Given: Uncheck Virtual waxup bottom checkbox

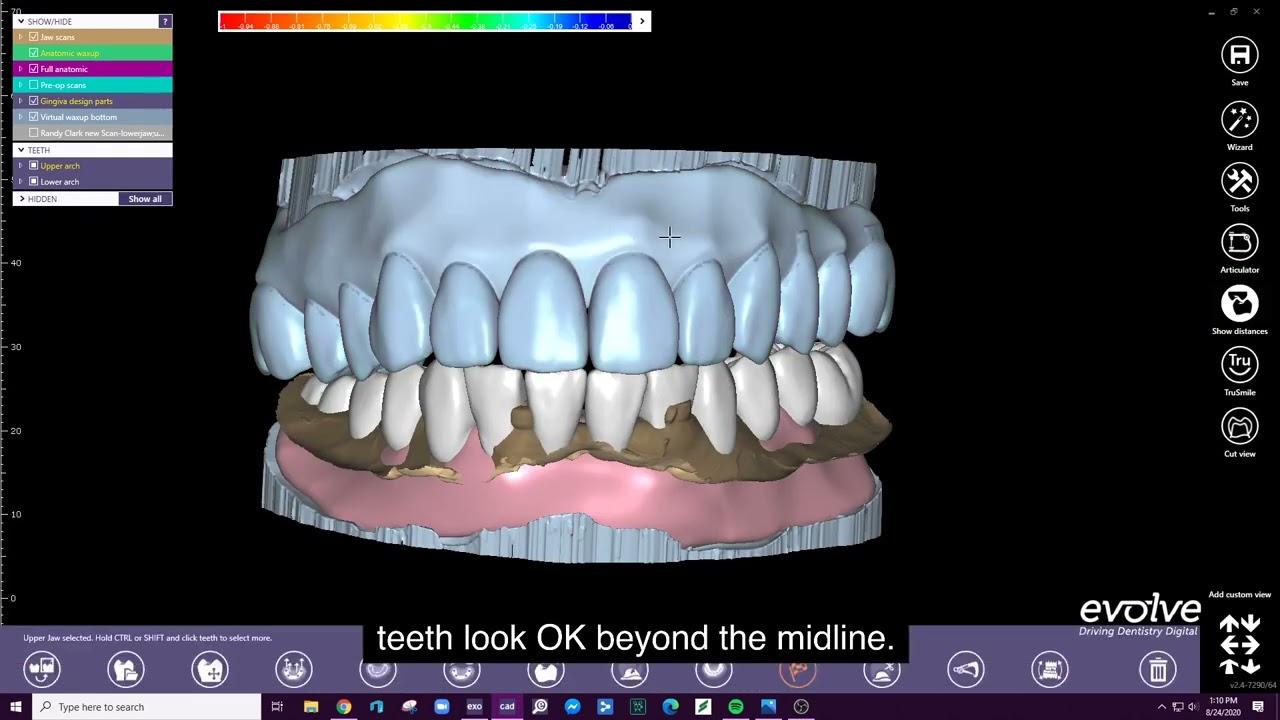Looking at the screenshot, I should pyautogui.click(x=34, y=117).
